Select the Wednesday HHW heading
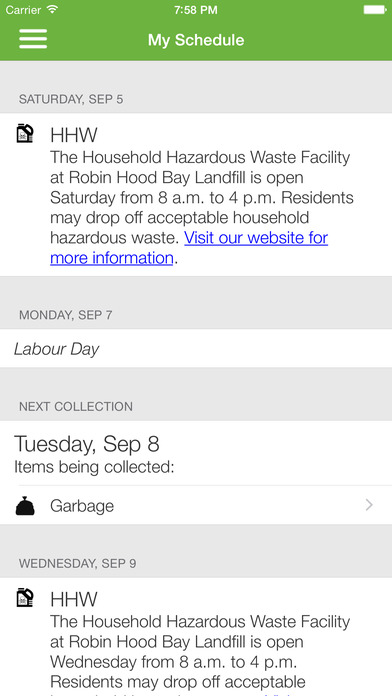The image size is (392, 696). 74,599
